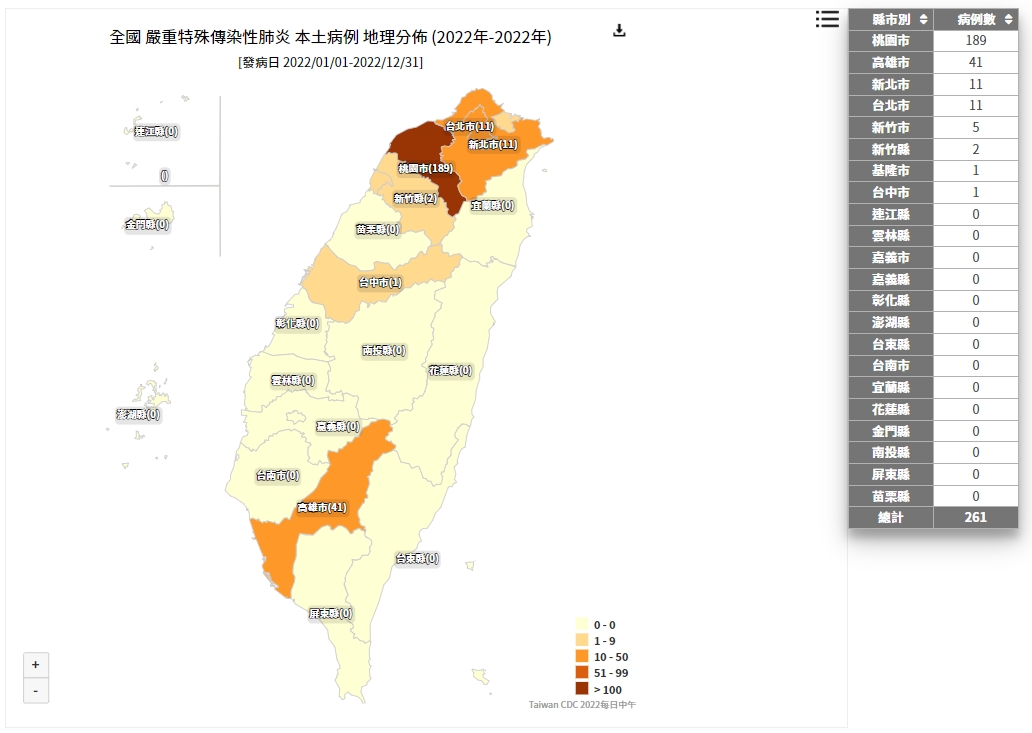The height and width of the screenshot is (733, 1032).
Task: Select 高雄市 row in the table
Action: point(933,63)
